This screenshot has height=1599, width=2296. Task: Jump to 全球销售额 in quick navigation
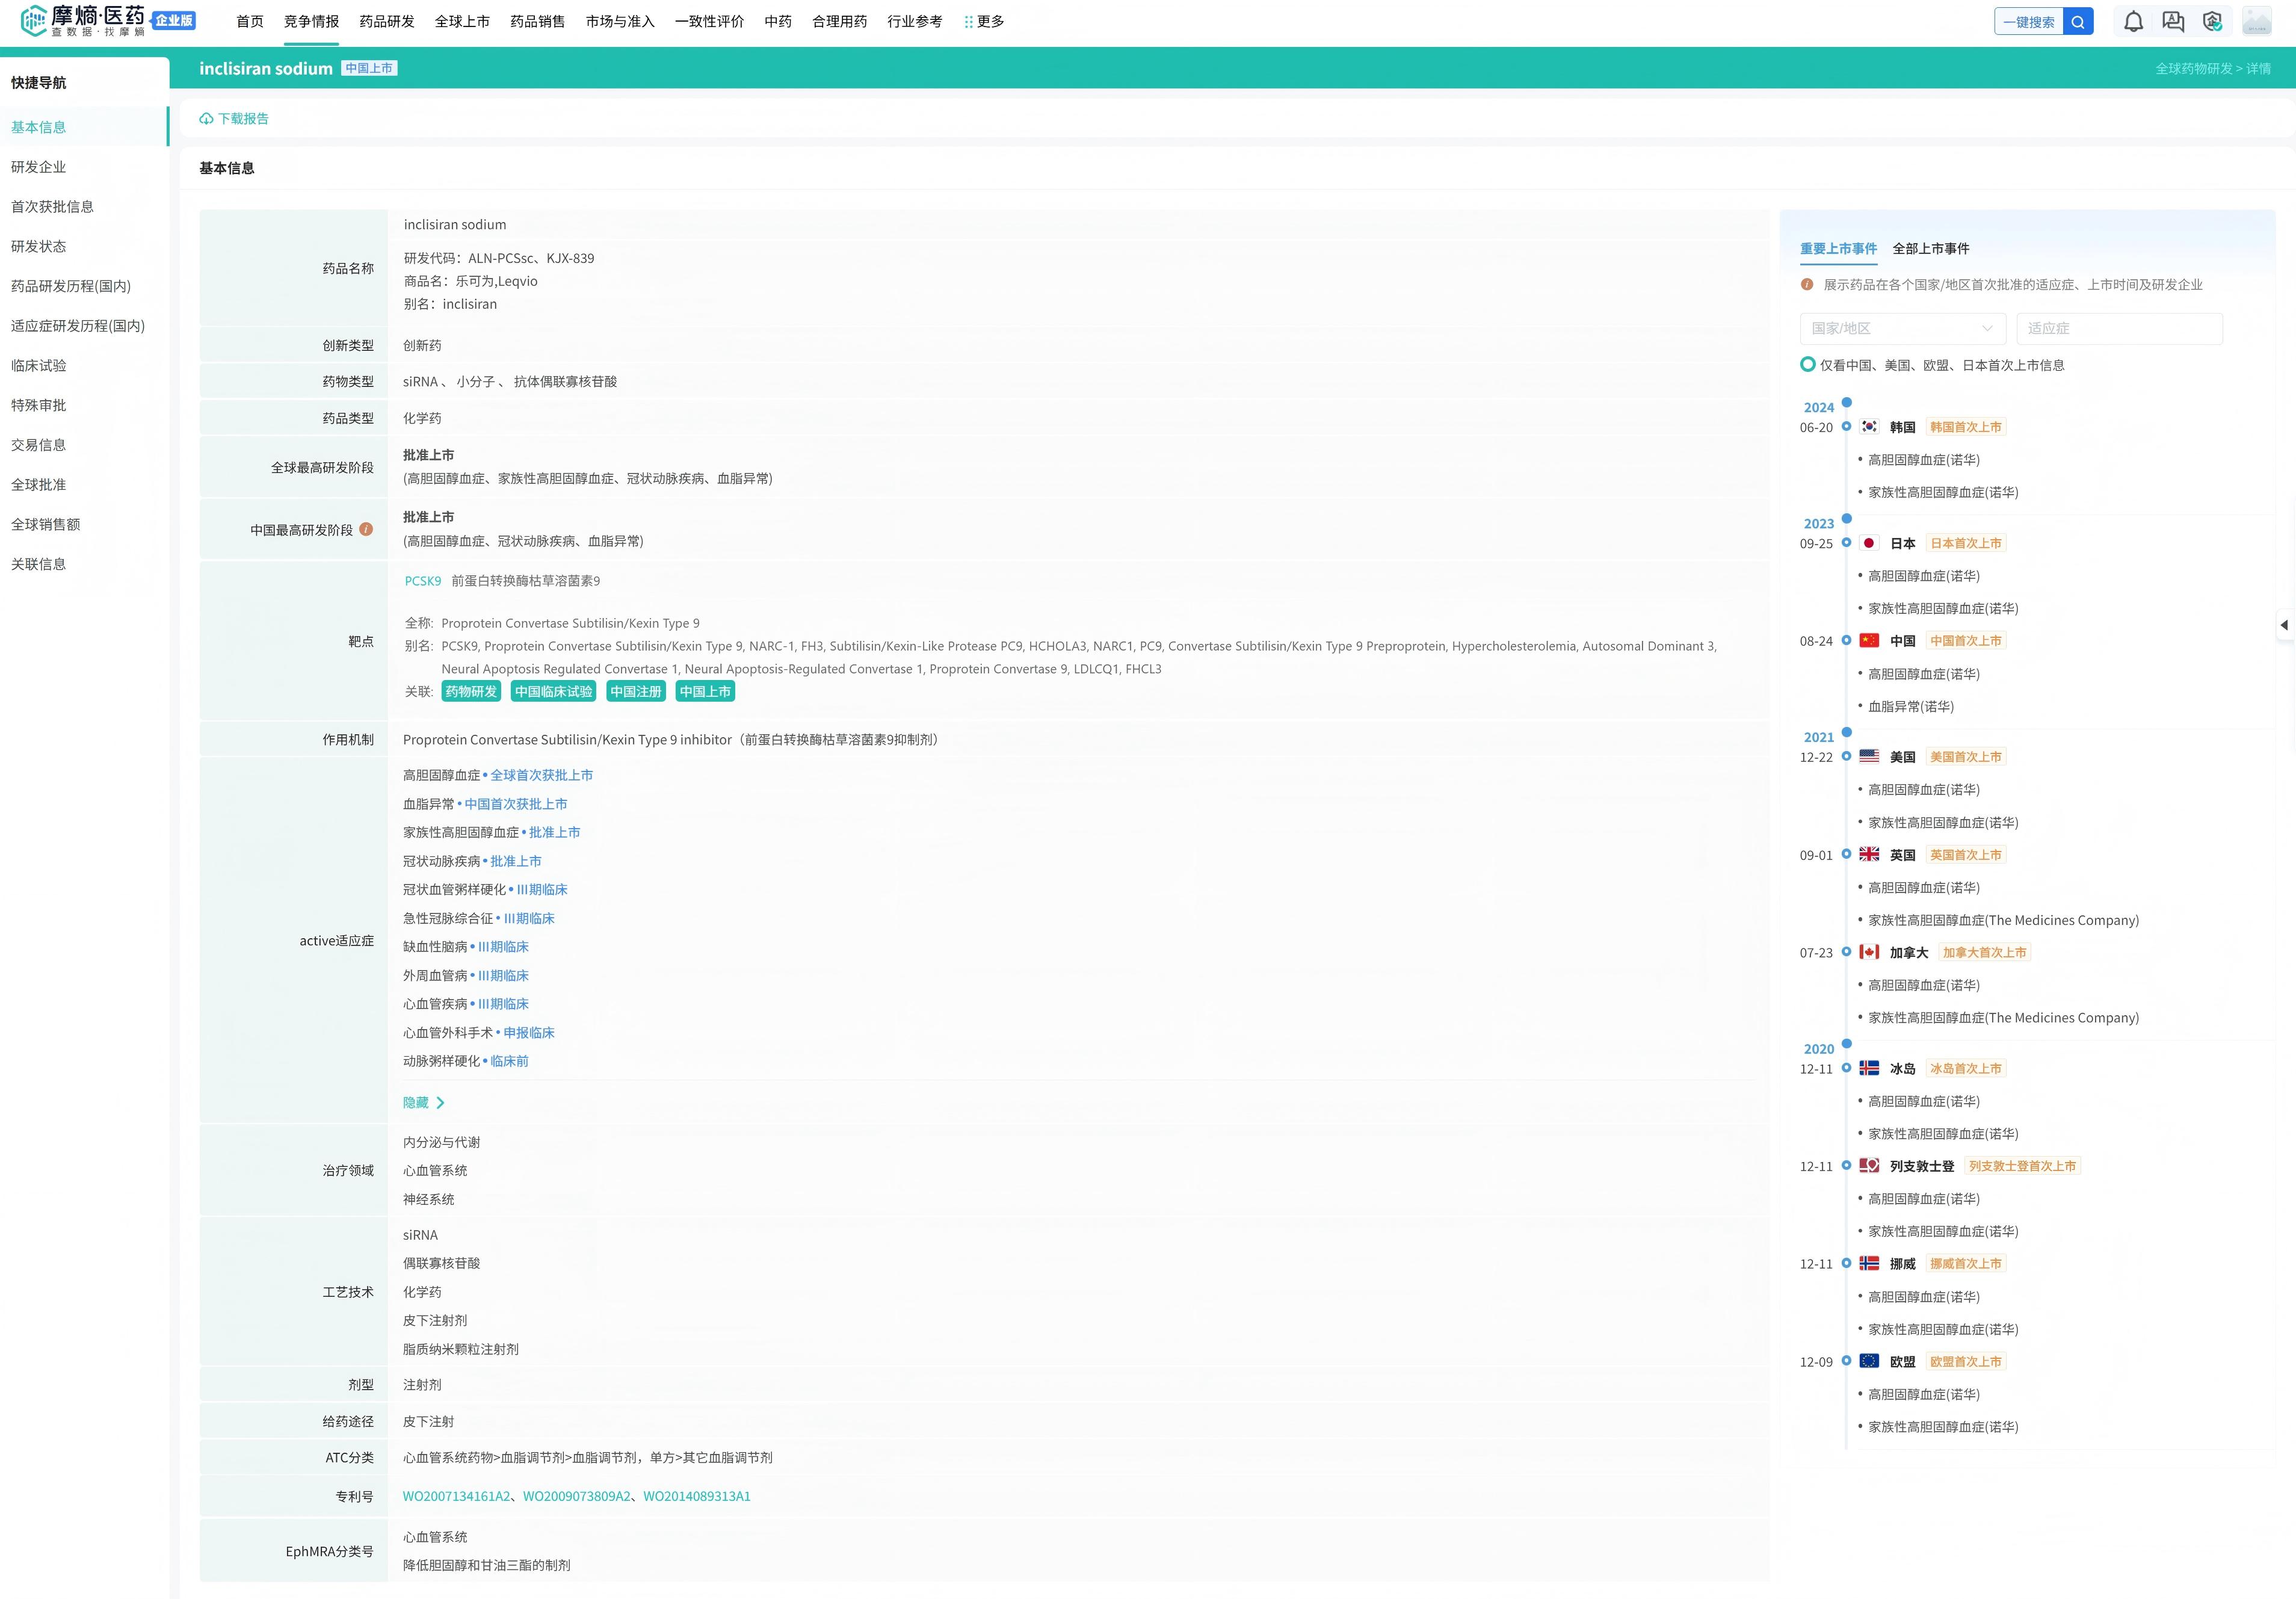(x=46, y=525)
